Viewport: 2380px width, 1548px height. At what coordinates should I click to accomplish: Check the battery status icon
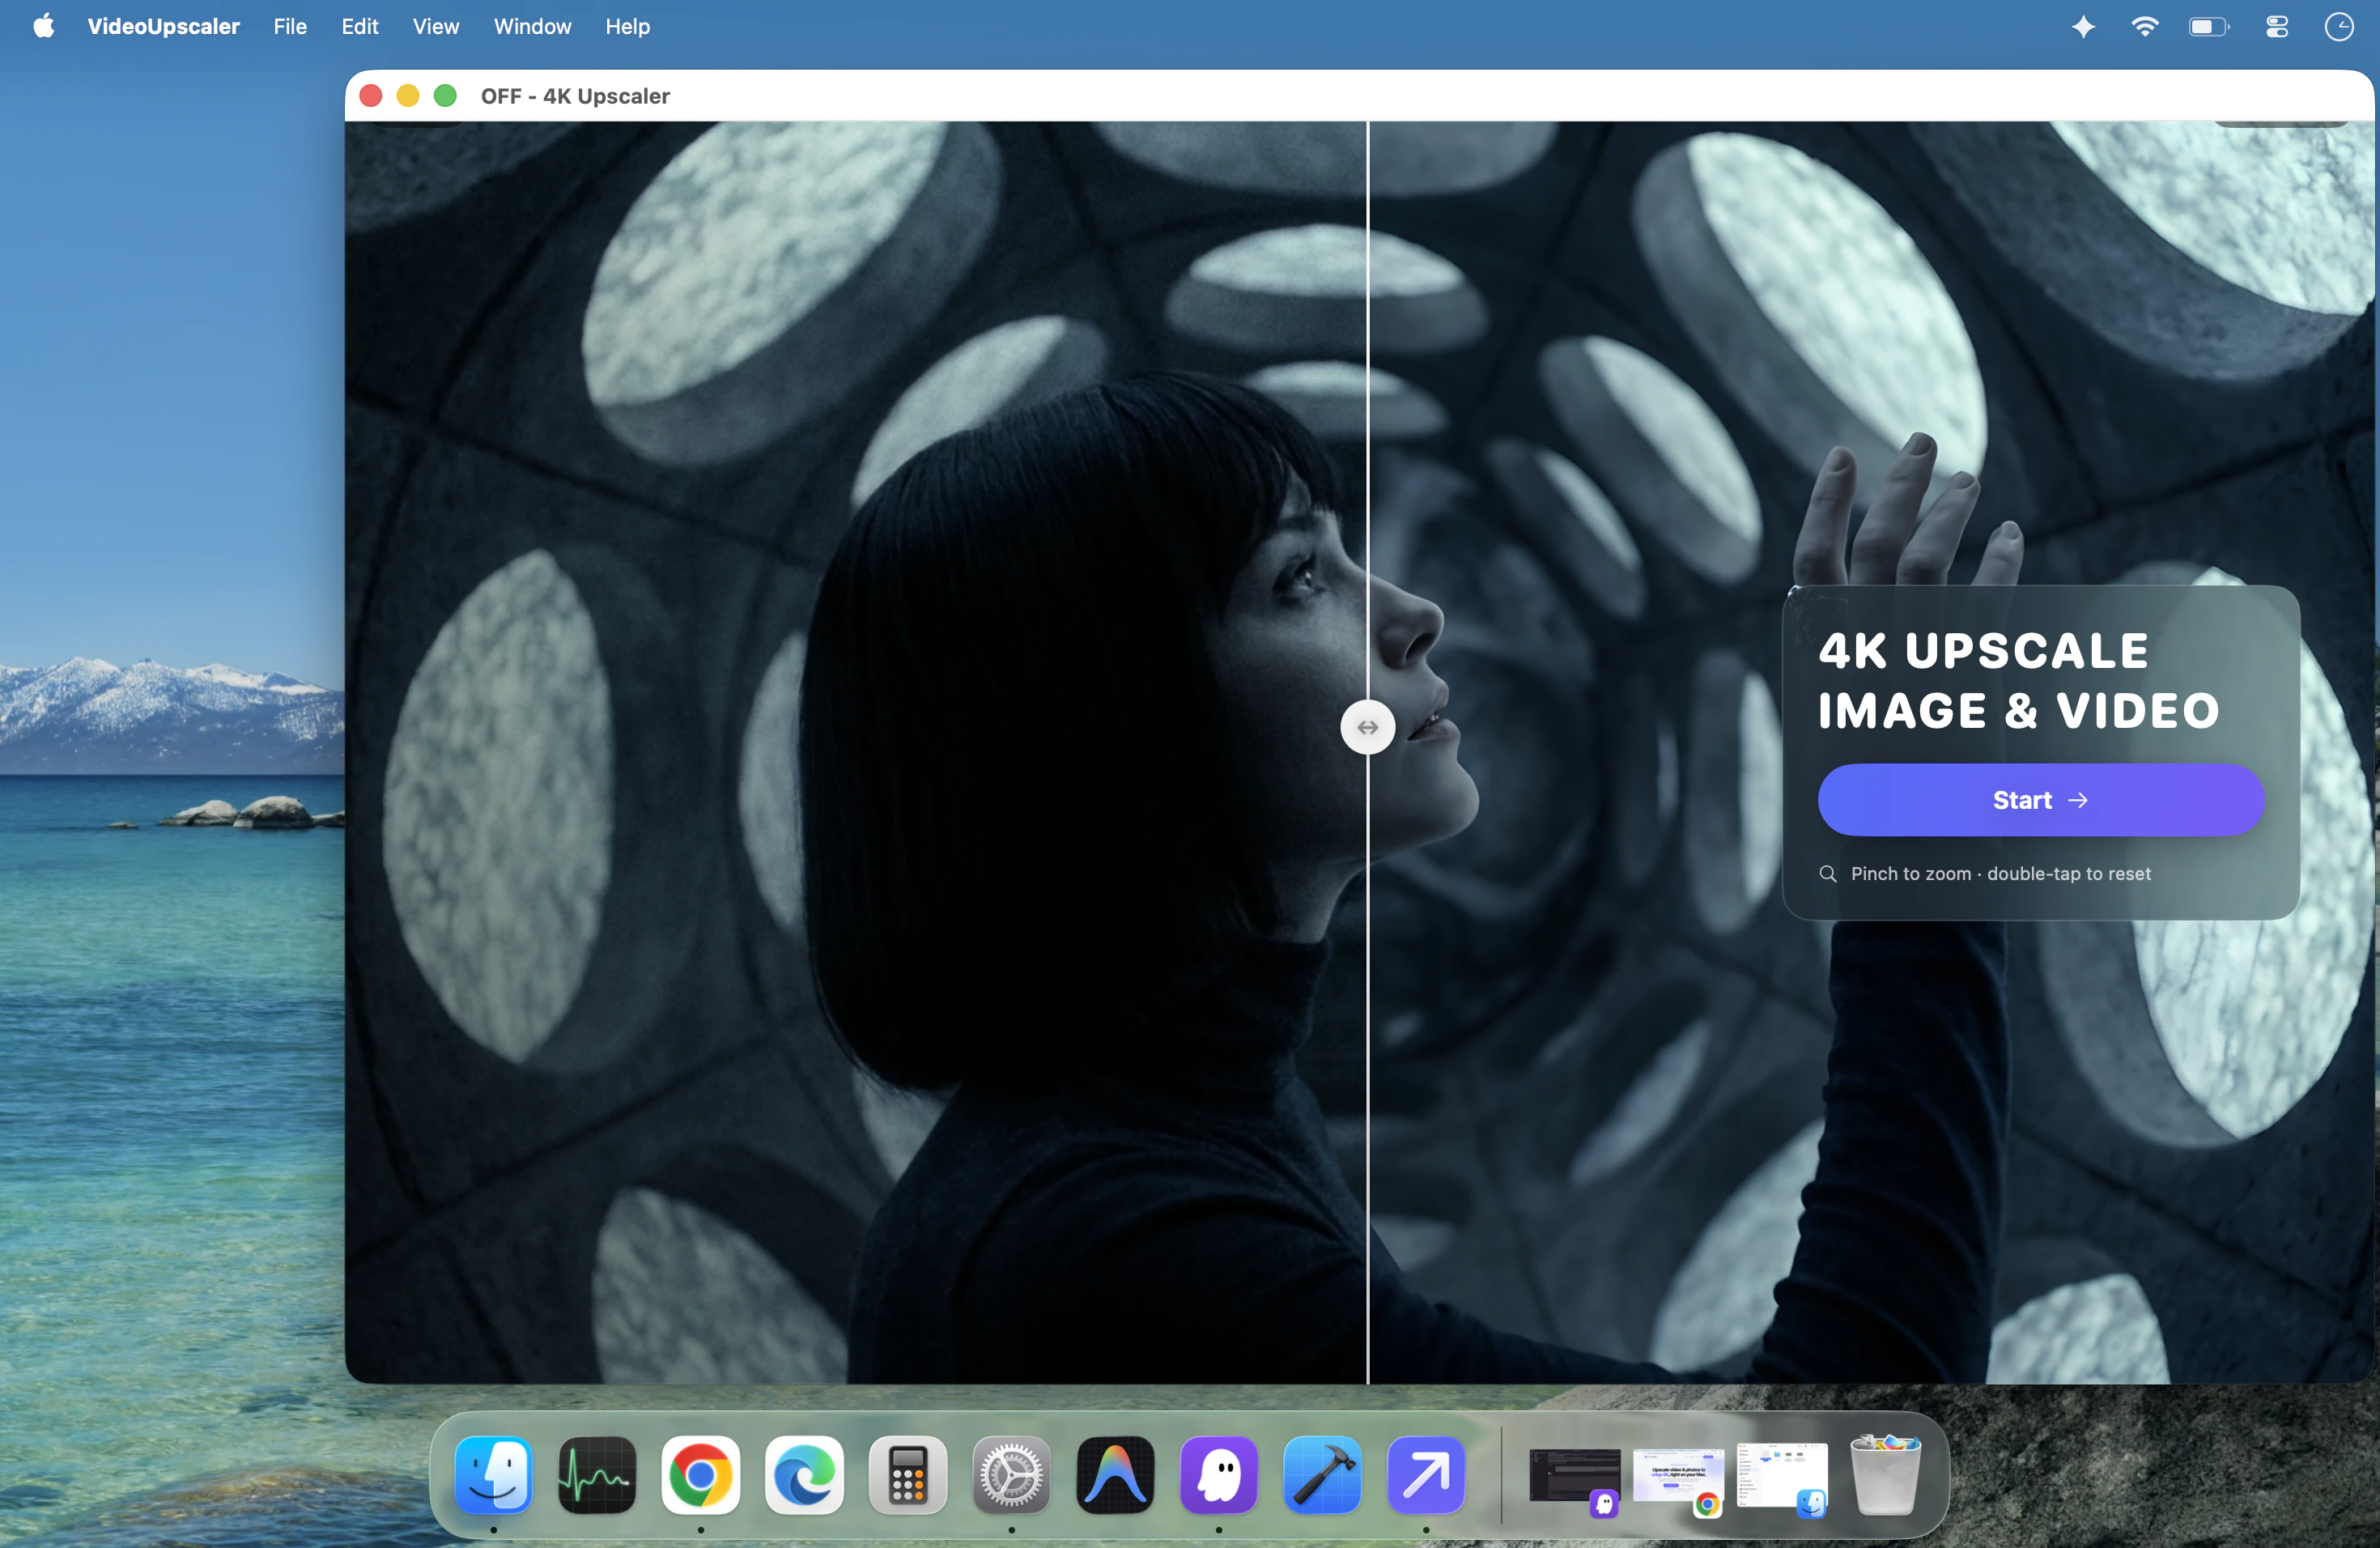point(2209,27)
